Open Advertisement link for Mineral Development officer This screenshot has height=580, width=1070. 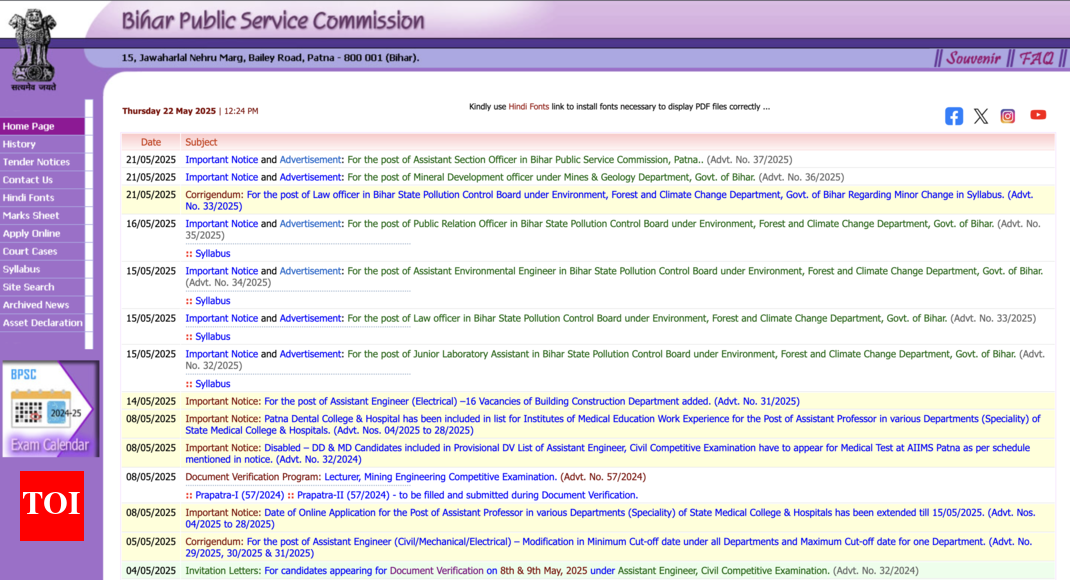tap(310, 177)
